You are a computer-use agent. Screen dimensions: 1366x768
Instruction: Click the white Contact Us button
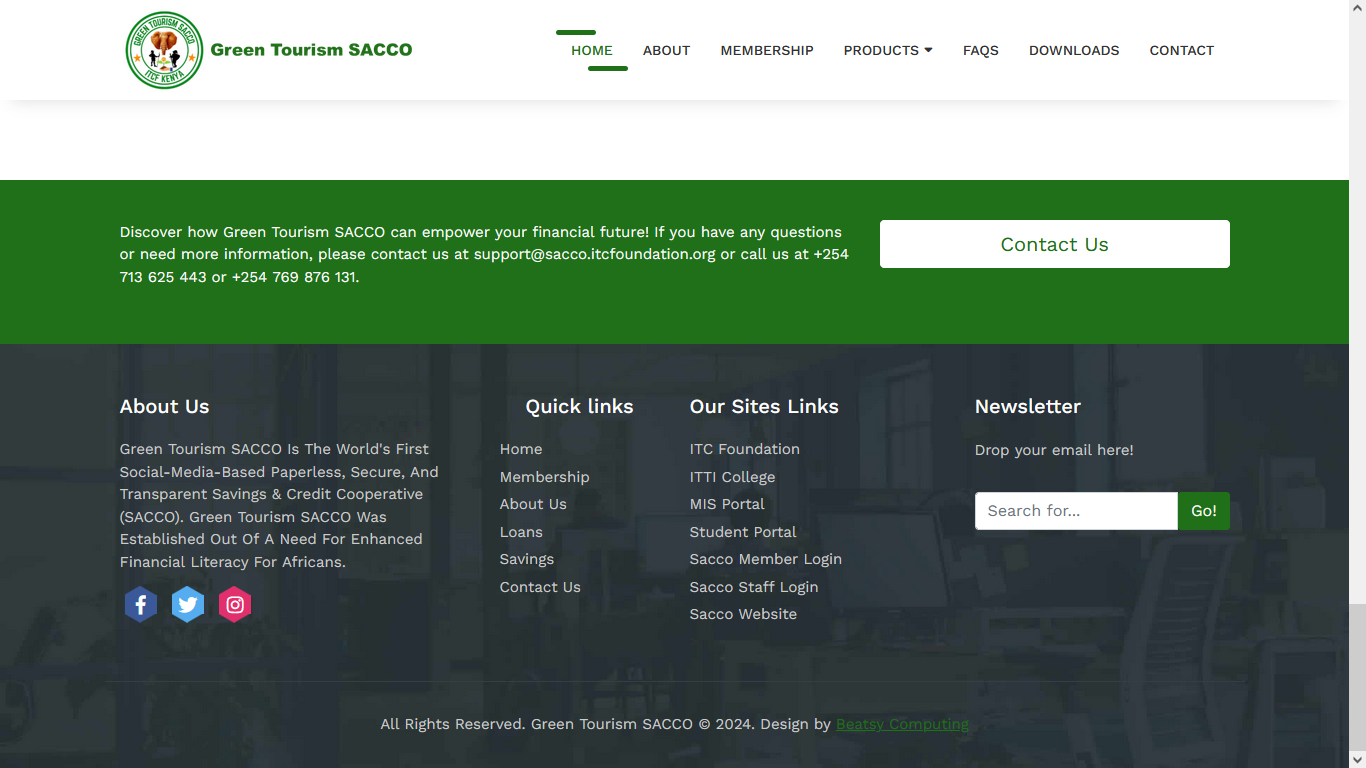[x=1054, y=244]
